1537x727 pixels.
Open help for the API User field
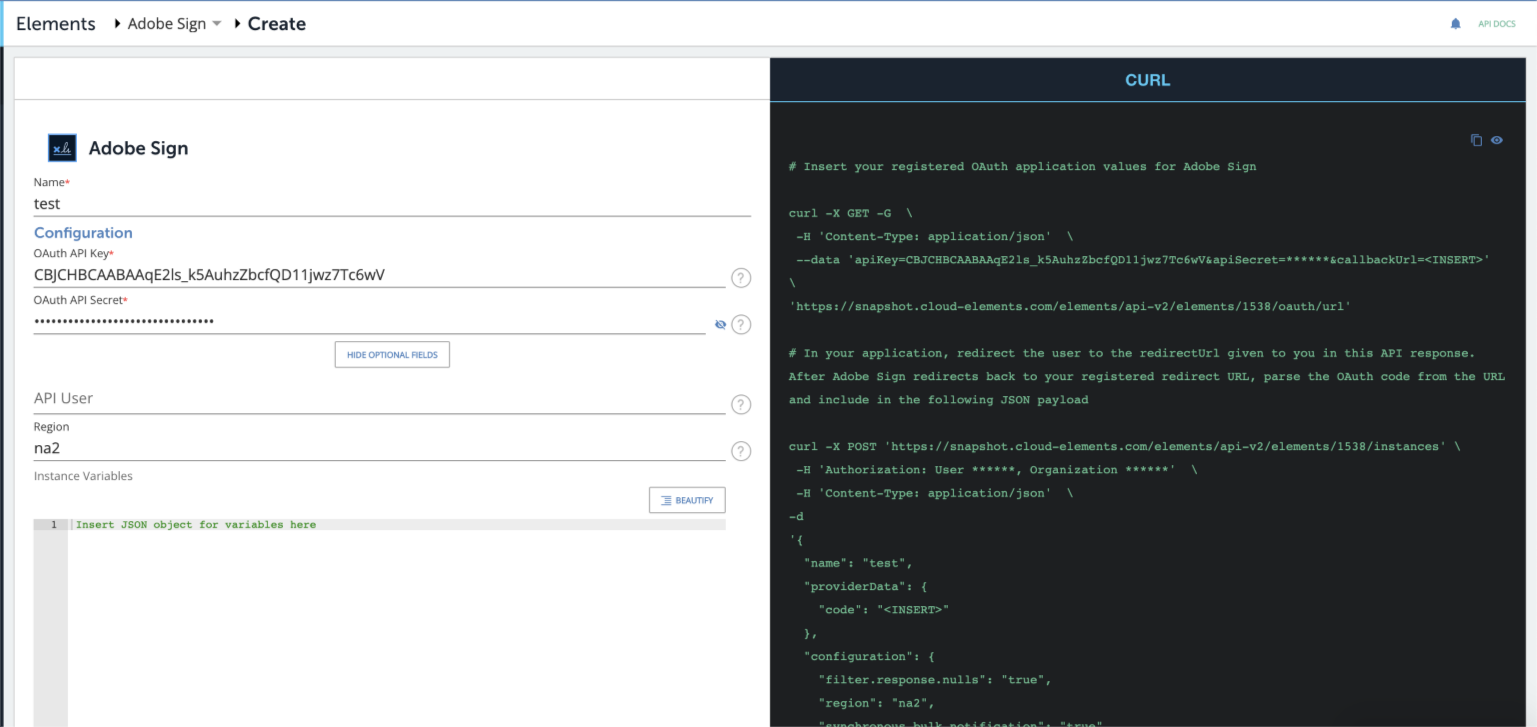(741, 404)
